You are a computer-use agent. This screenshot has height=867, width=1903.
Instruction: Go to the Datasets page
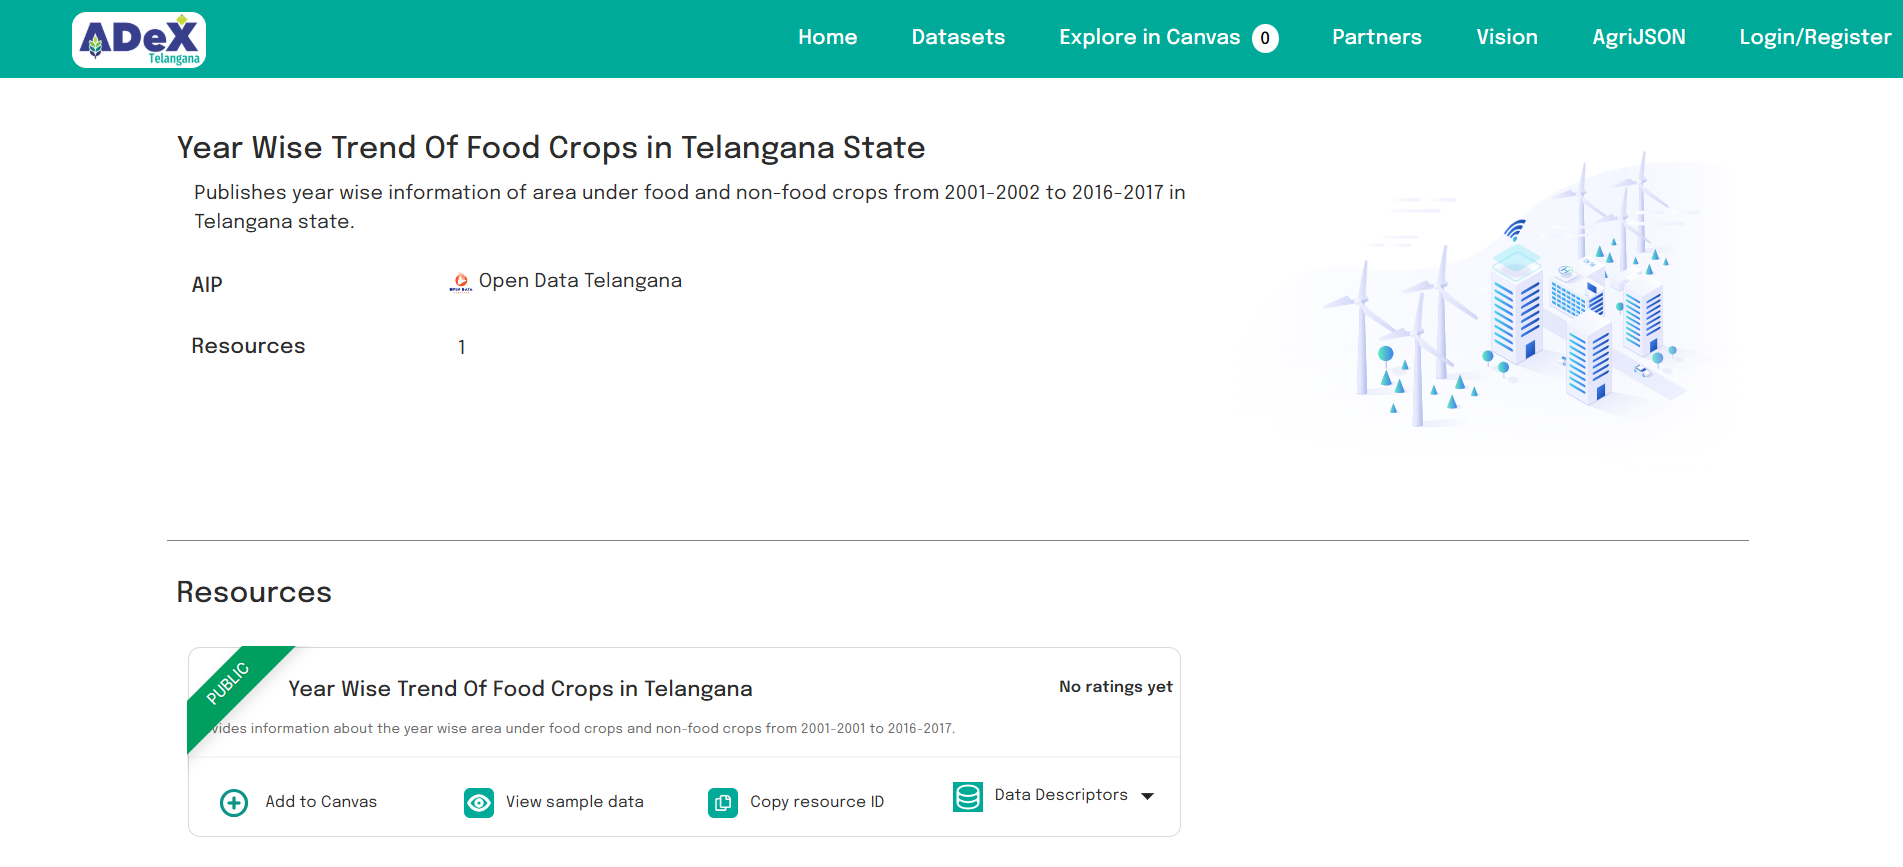[x=958, y=38]
